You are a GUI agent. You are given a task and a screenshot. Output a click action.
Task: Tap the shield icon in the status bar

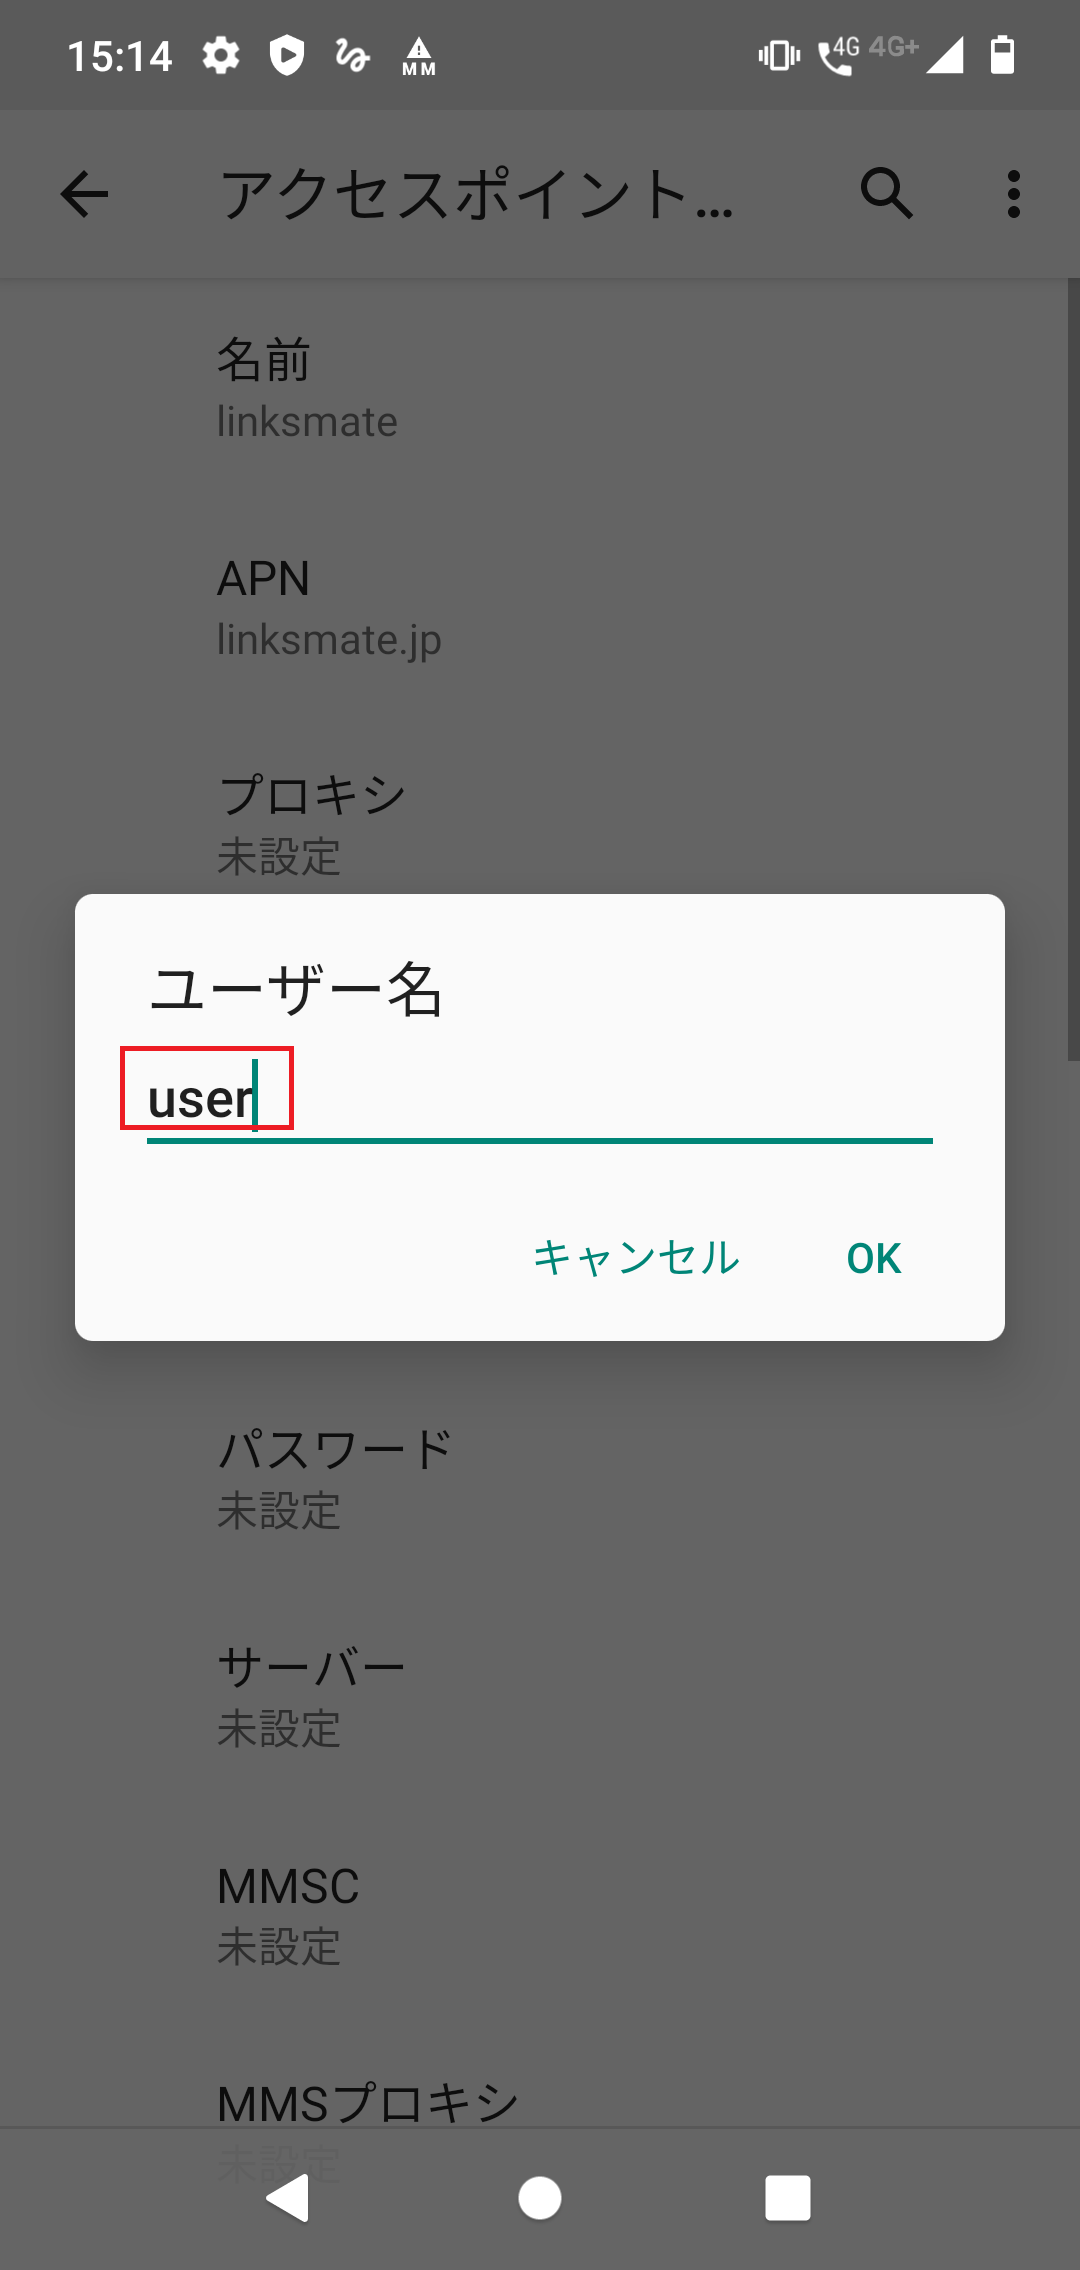coord(286,57)
